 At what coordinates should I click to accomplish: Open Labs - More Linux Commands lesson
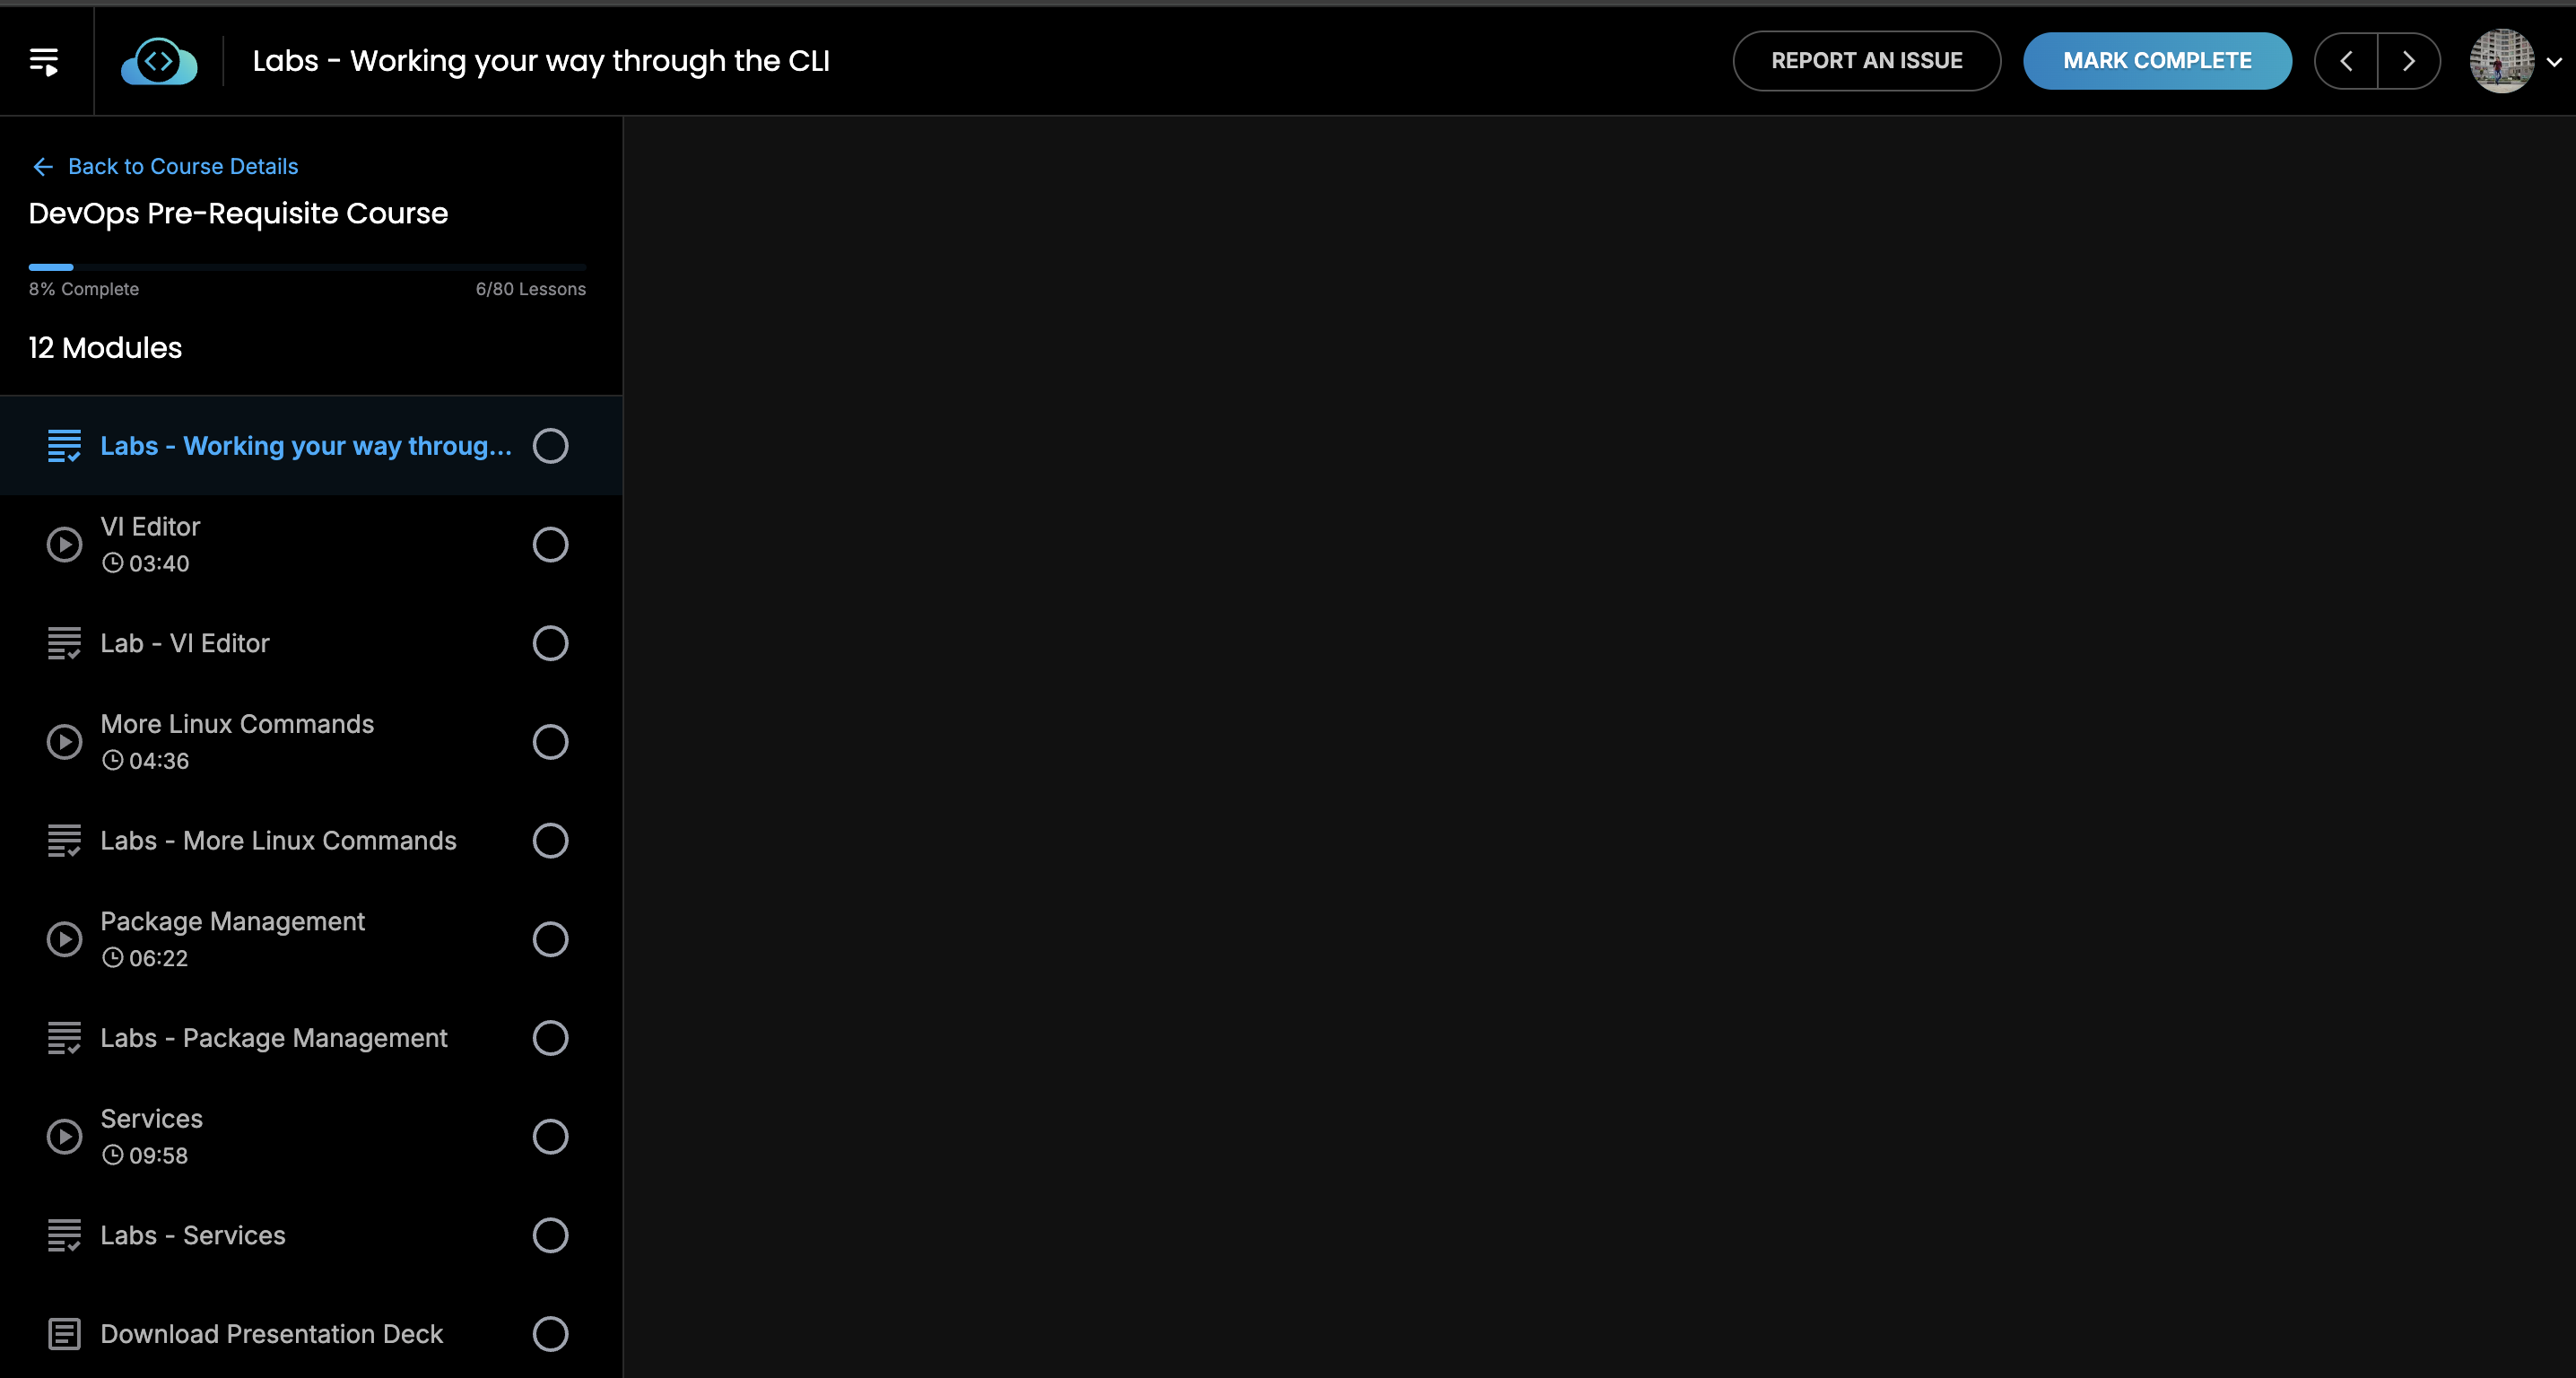[278, 841]
